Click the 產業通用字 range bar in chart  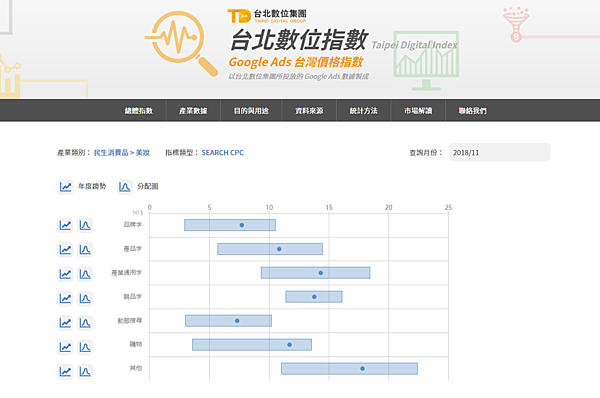point(316,273)
